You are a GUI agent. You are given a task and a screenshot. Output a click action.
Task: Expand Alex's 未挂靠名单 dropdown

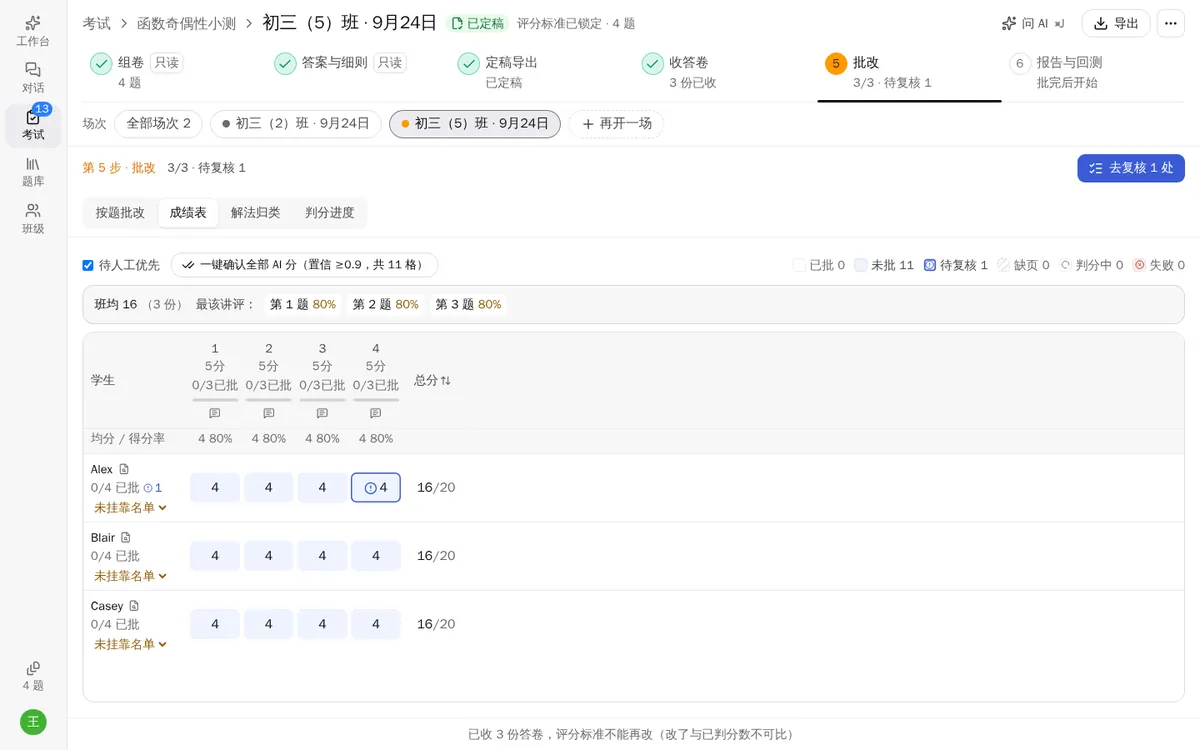click(131, 508)
